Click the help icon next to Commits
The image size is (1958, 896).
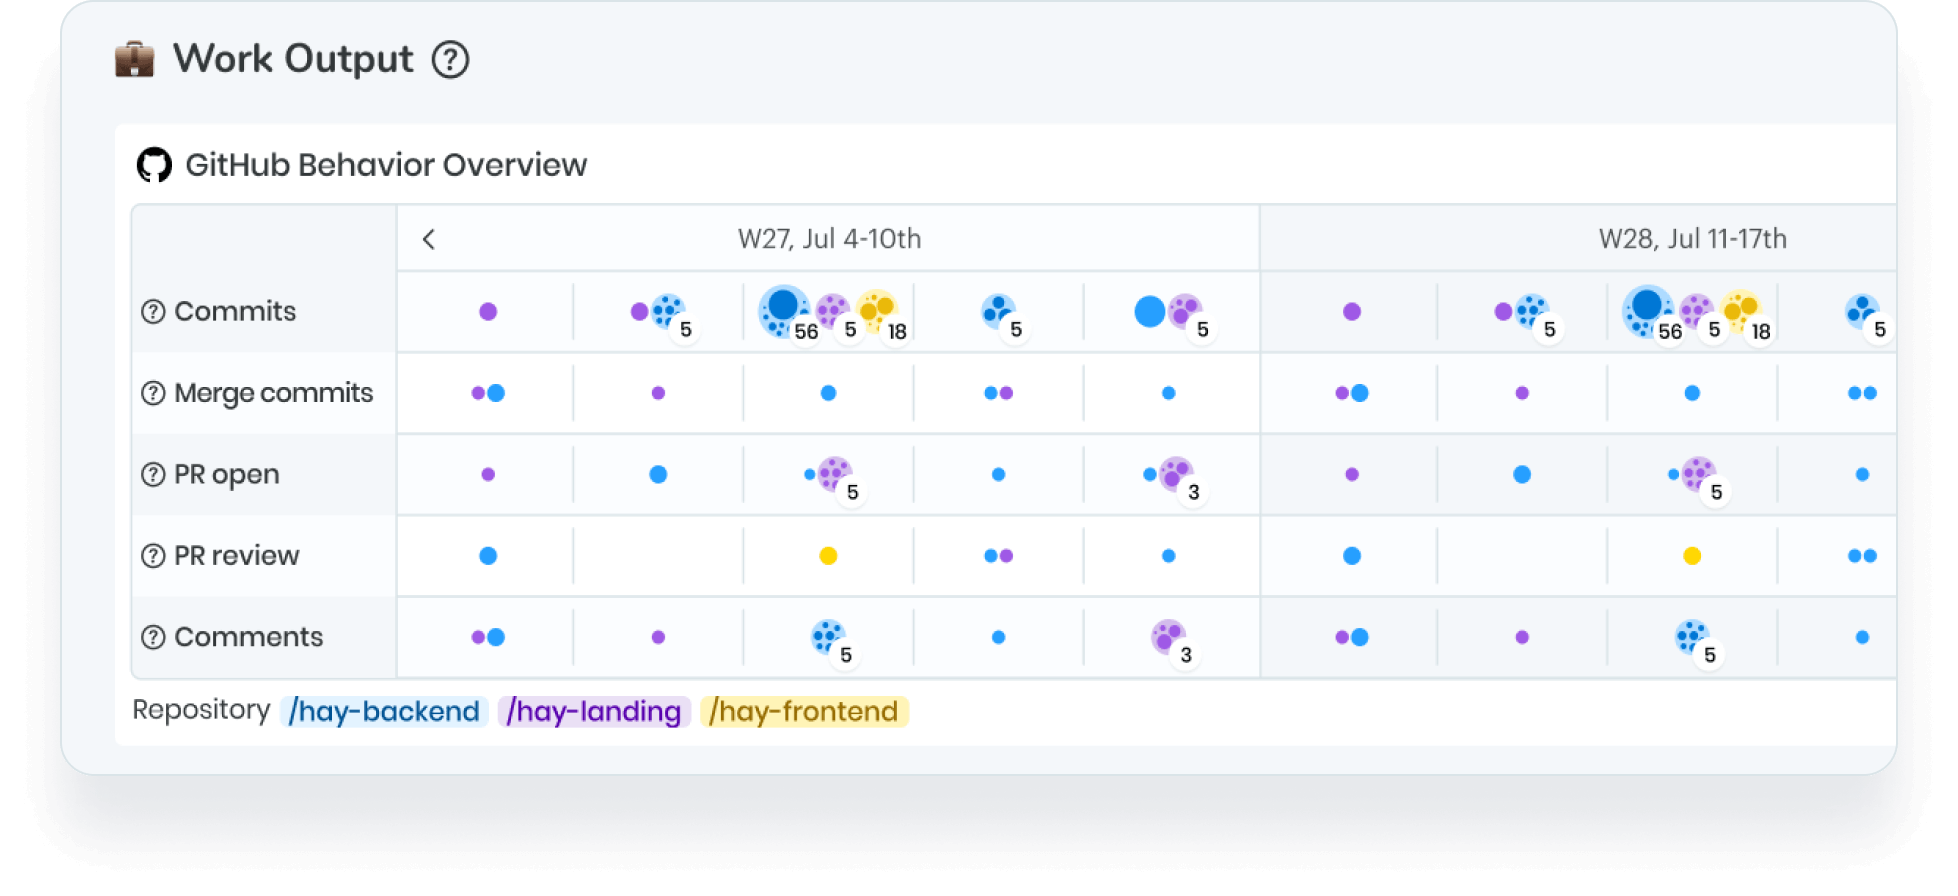tap(153, 312)
